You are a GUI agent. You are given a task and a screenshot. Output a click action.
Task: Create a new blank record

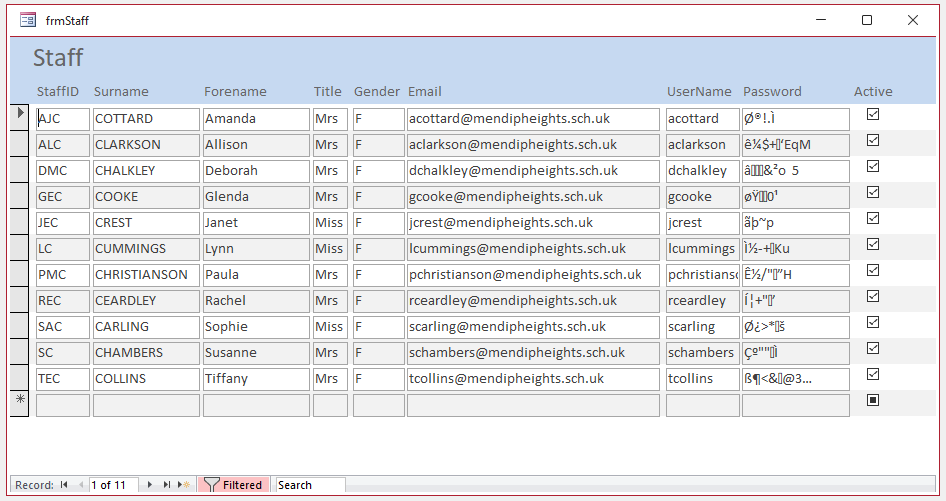click(184, 485)
